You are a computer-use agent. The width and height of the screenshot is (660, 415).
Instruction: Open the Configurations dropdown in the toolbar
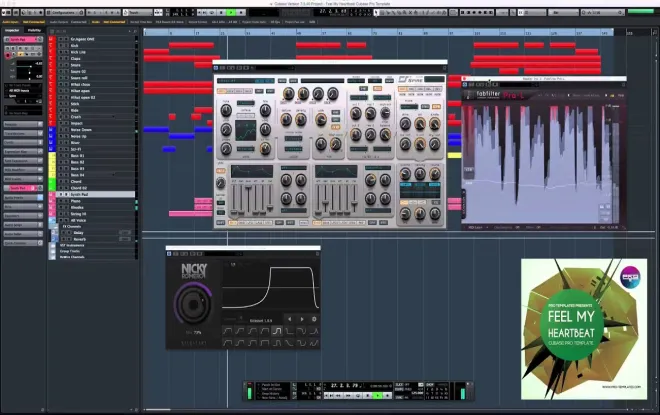[65, 13]
